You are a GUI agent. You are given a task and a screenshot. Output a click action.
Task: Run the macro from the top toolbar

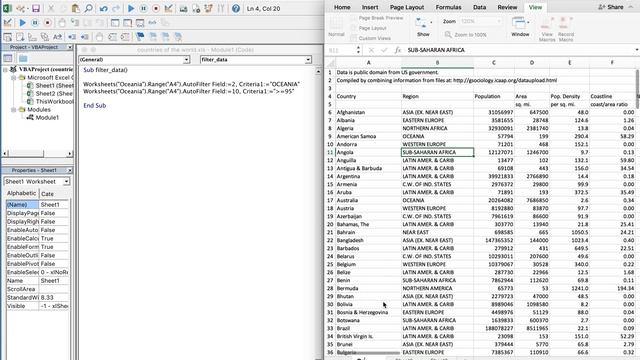pos(131,8)
